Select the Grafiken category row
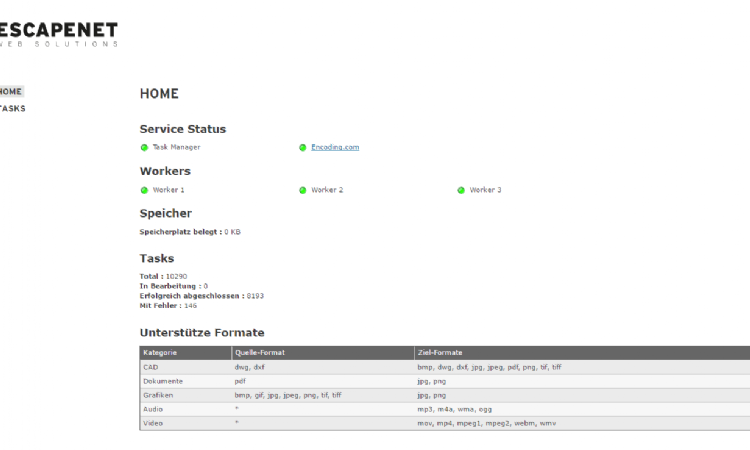This screenshot has width=750, height=450. 158,395
